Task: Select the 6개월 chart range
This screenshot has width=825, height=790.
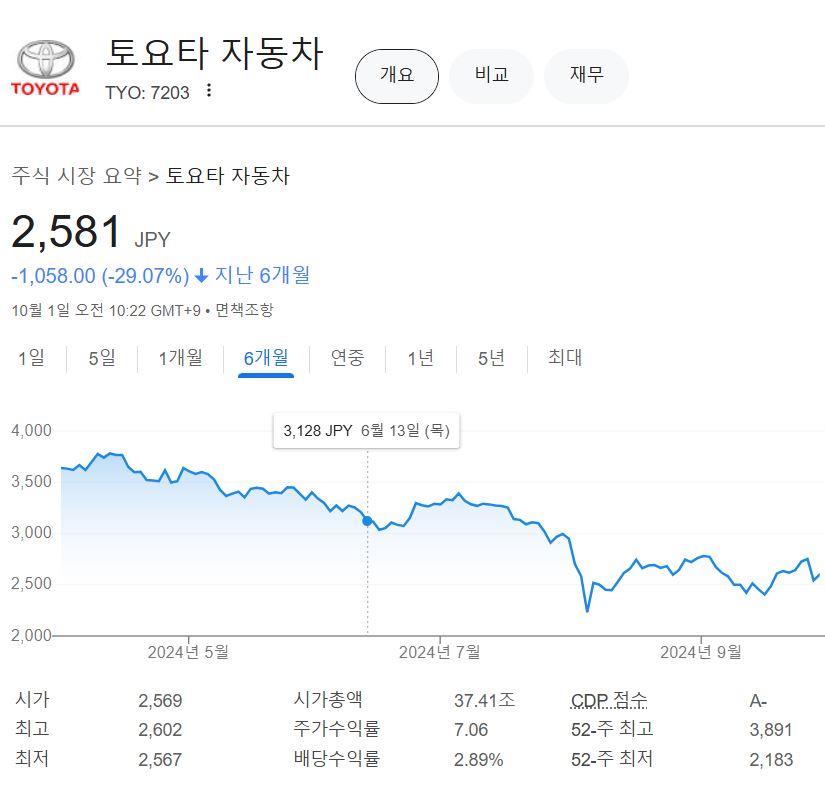Action: click(266, 358)
